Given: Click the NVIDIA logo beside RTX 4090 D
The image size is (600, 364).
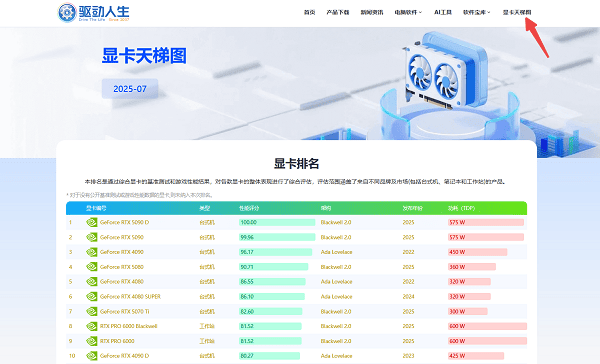Looking at the screenshot, I should [91, 356].
